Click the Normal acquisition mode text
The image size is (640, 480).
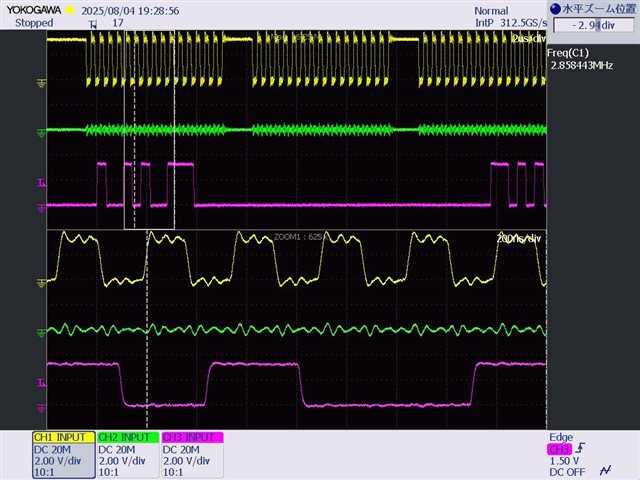(491, 11)
